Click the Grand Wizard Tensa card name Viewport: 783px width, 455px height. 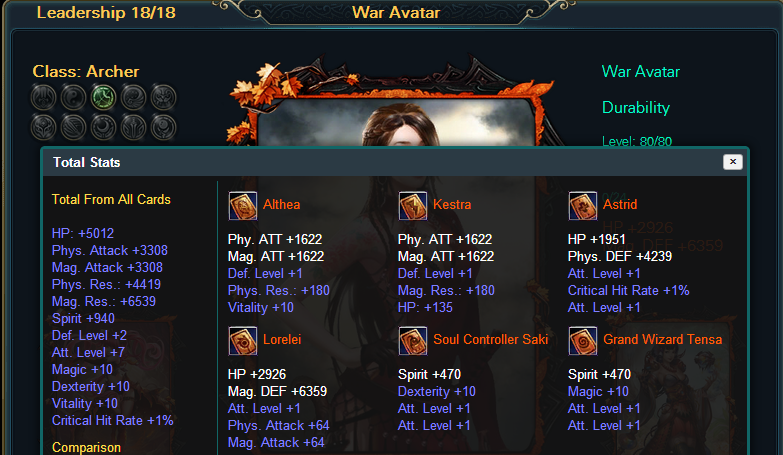point(663,339)
